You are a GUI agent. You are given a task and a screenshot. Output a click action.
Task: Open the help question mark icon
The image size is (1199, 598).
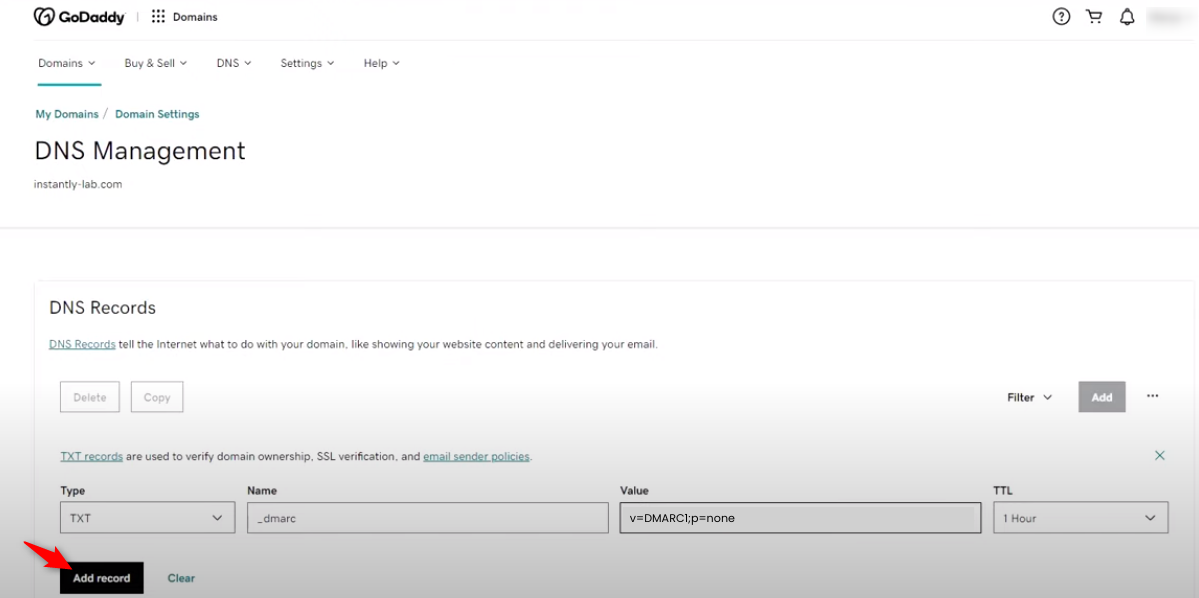[1061, 17]
